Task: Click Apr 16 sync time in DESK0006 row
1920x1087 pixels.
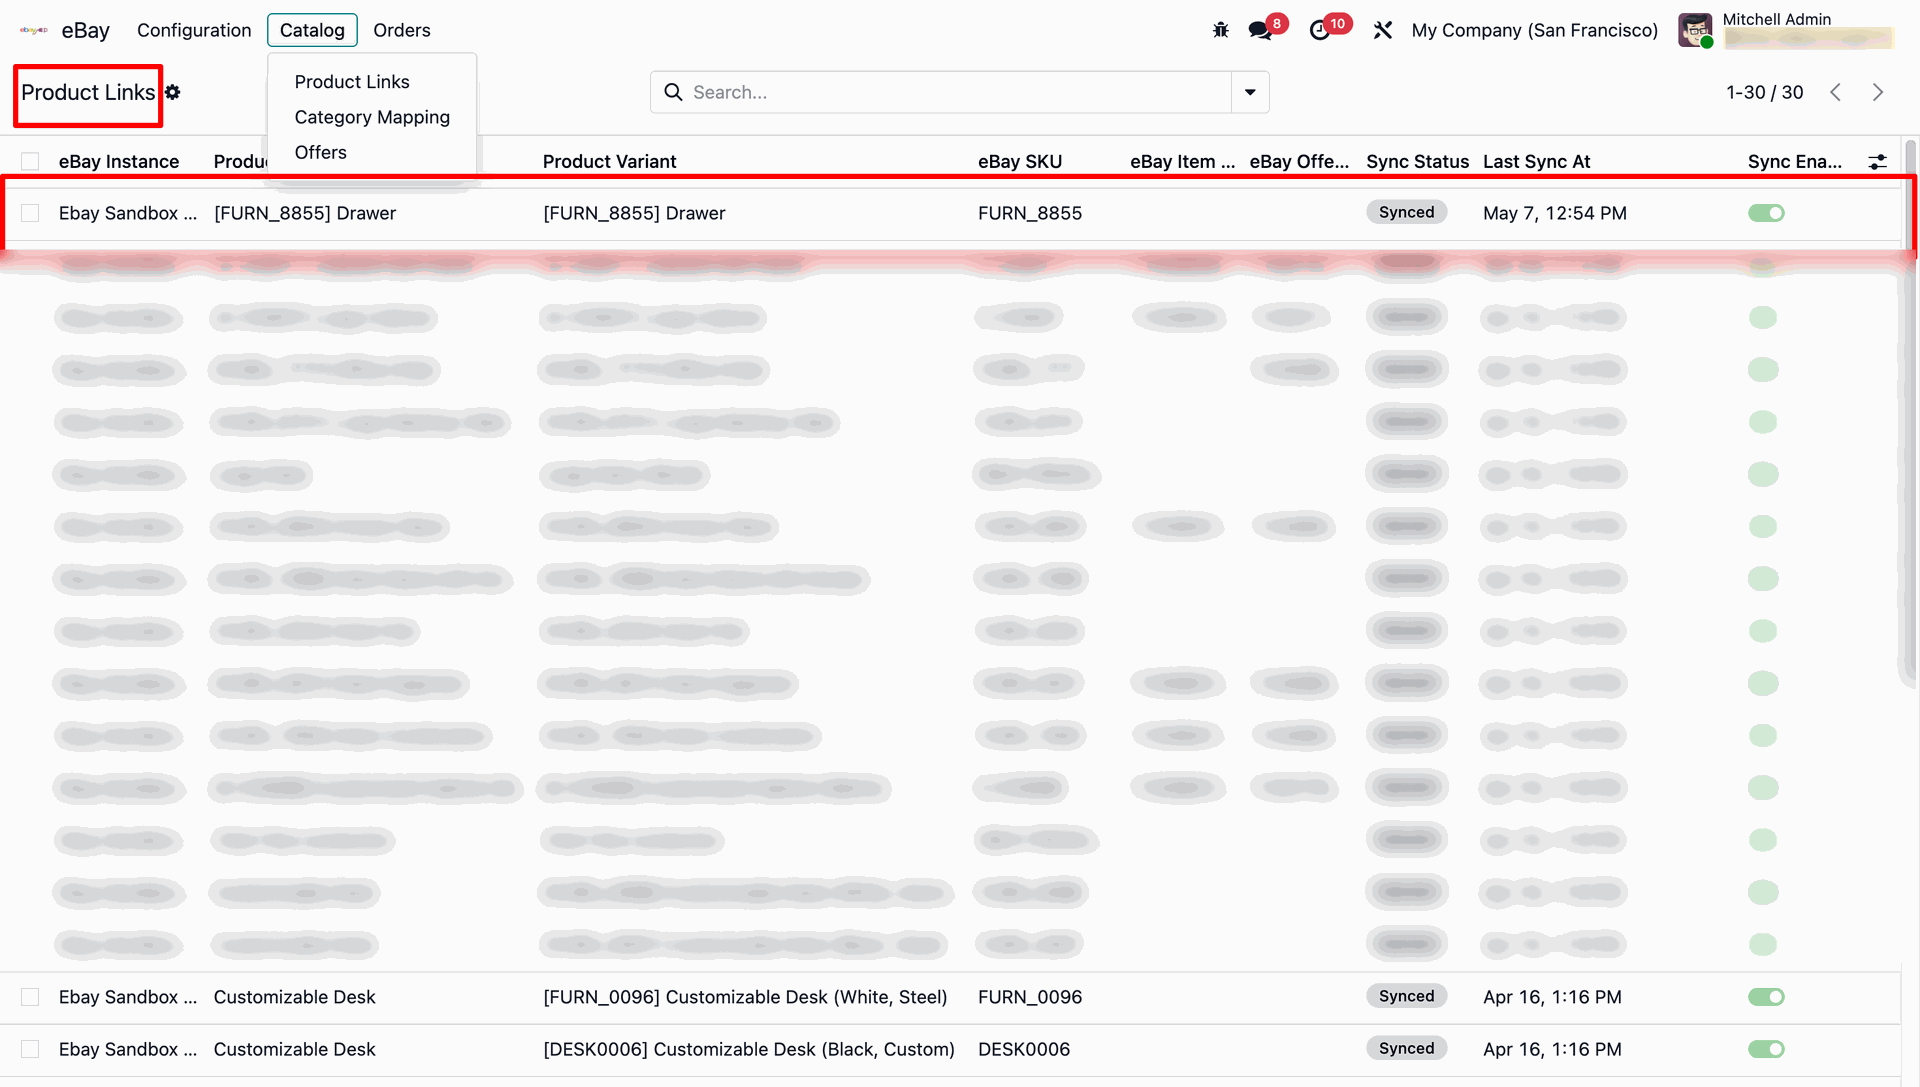Action: (1552, 1049)
